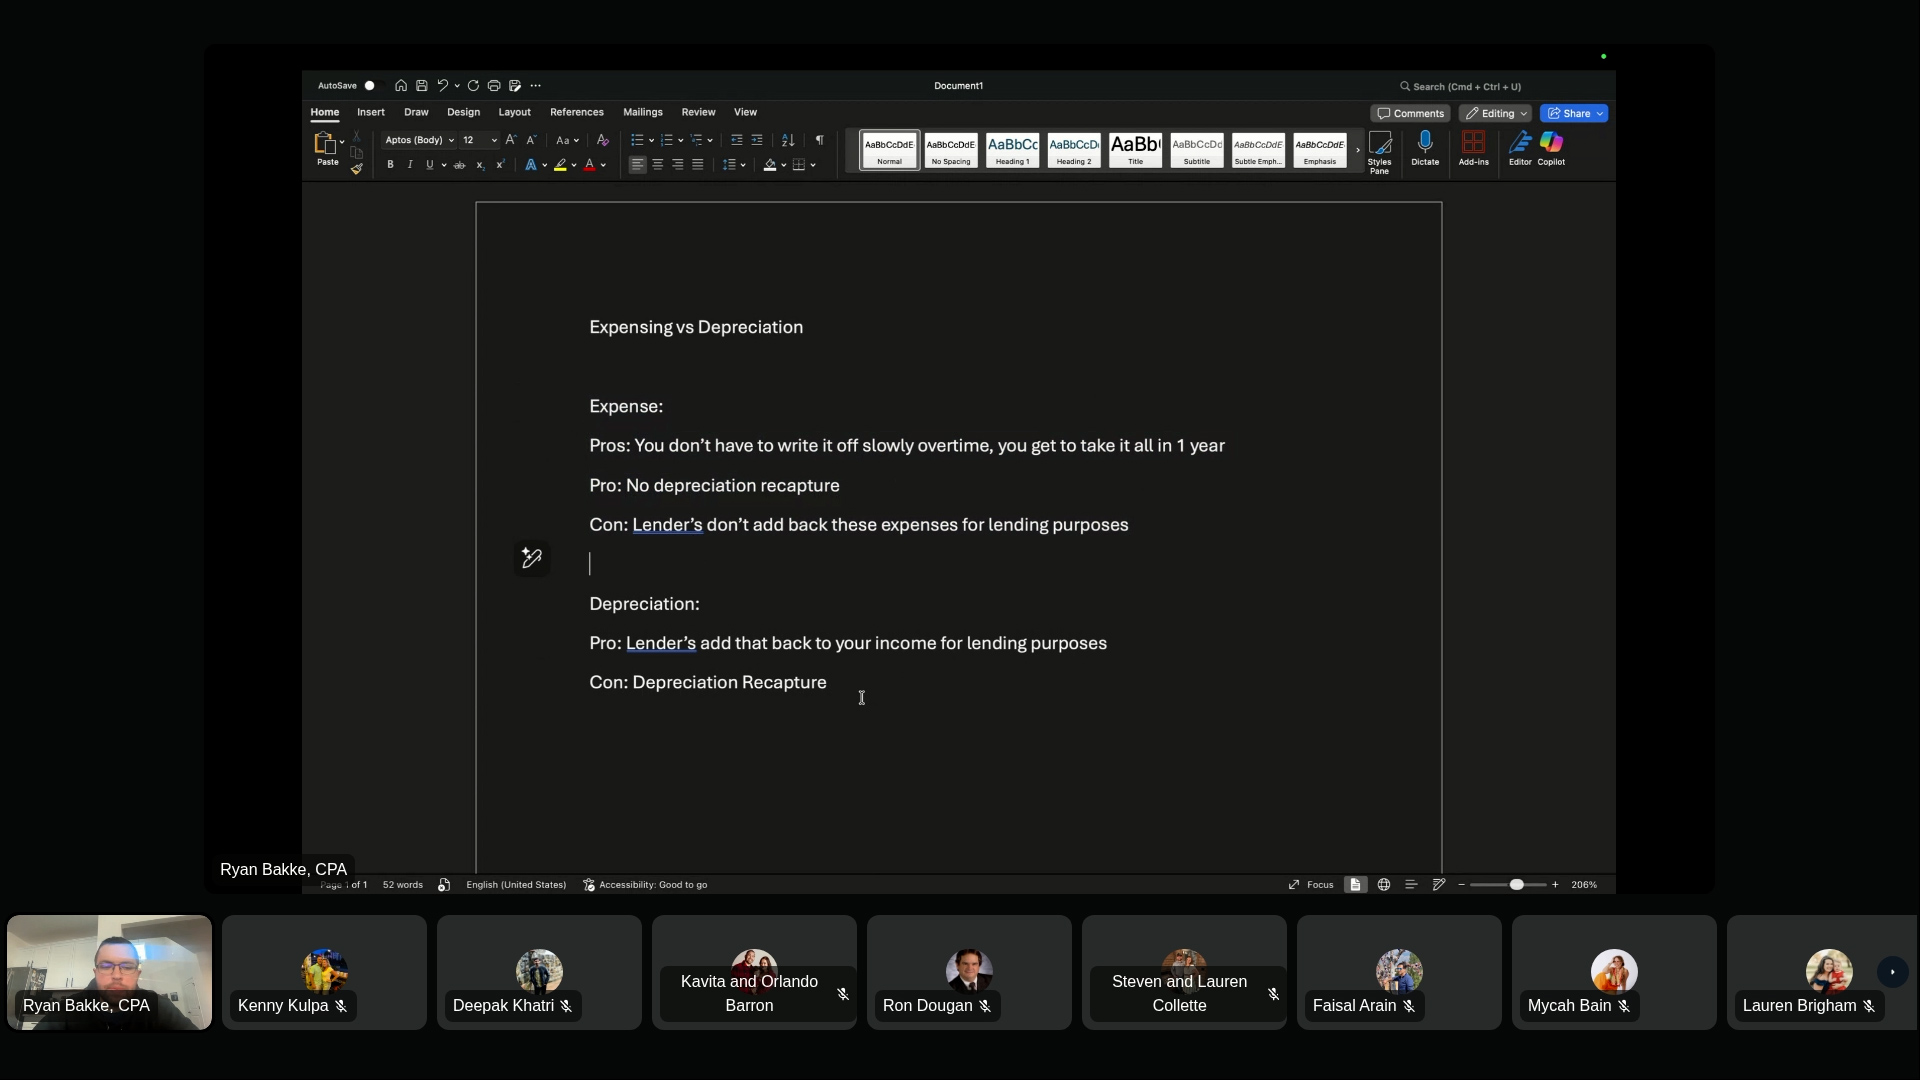Toggle bold formatting
1920x1080 pixels.
390,165
